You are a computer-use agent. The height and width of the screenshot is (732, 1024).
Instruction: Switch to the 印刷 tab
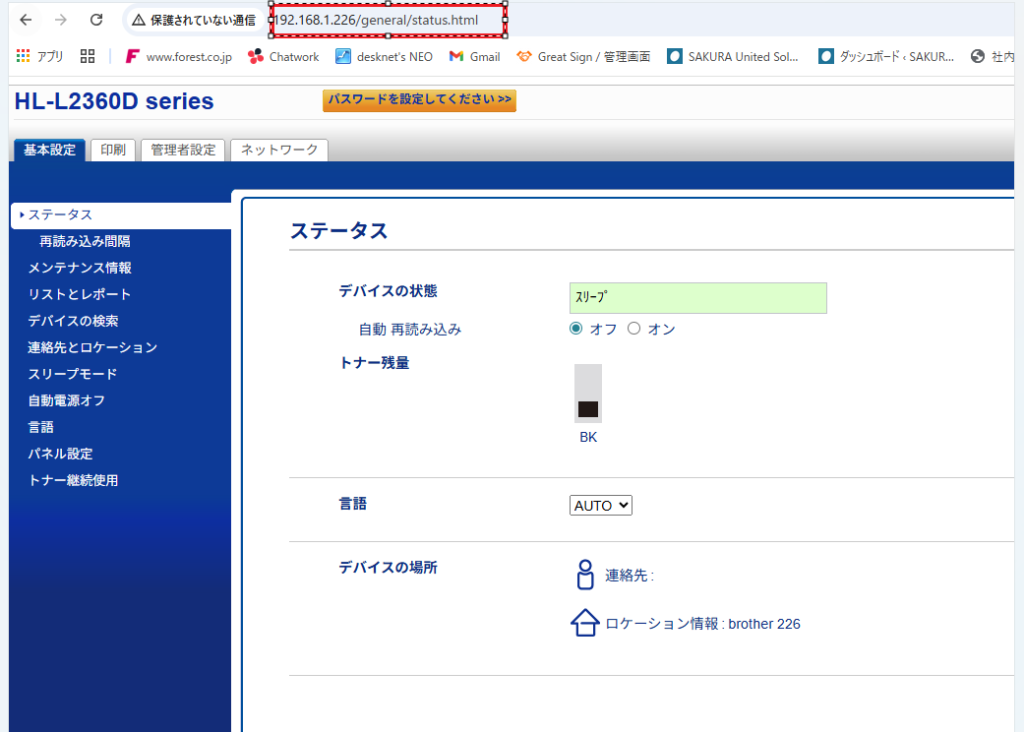click(x=112, y=150)
